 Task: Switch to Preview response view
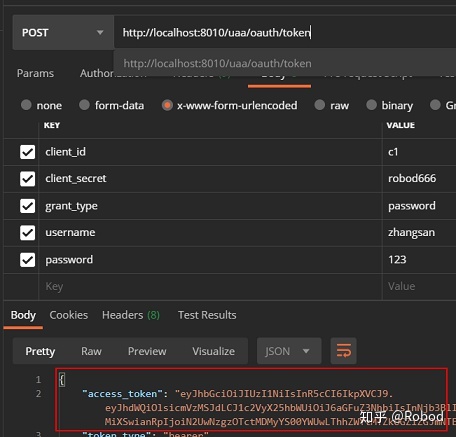(147, 351)
